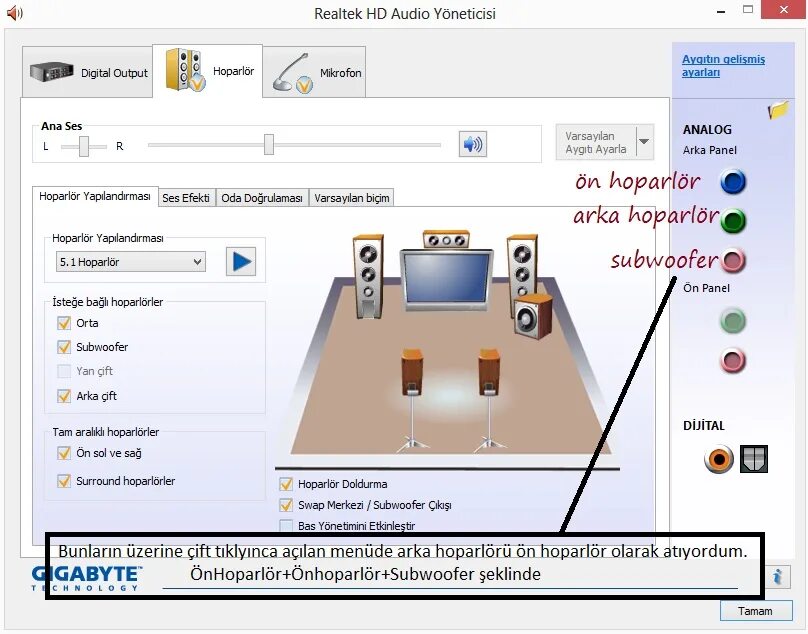Image resolution: width=808 pixels, height=634 pixels.
Task: Minimize the Realtek HD Audio window
Action: 721,11
